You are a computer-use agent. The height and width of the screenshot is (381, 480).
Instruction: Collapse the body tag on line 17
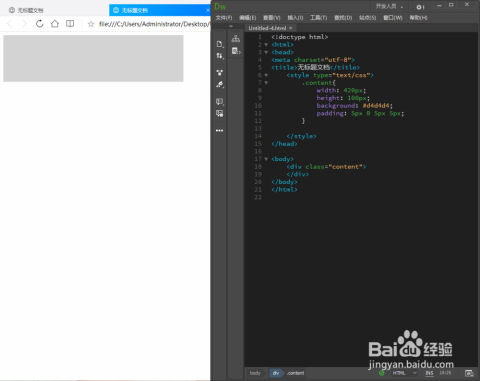click(266, 159)
